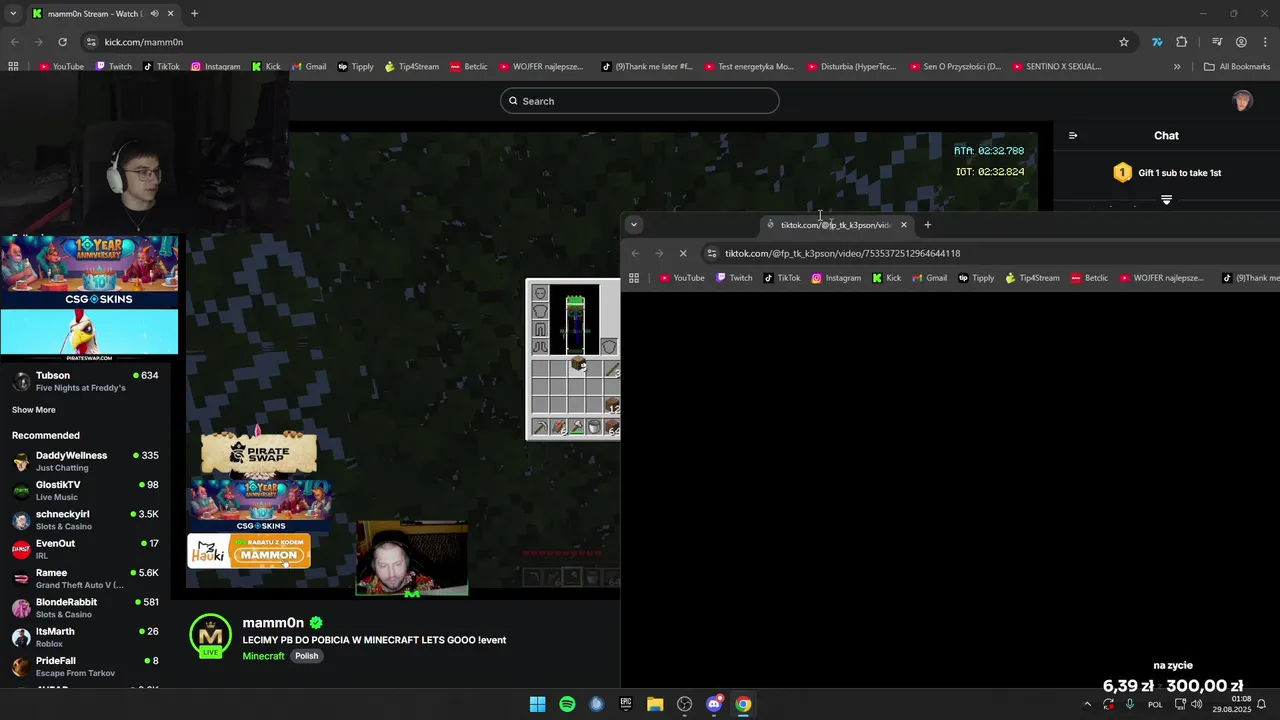Open Epic Games Launcher from taskbar
The height and width of the screenshot is (720, 1280).
click(x=626, y=704)
